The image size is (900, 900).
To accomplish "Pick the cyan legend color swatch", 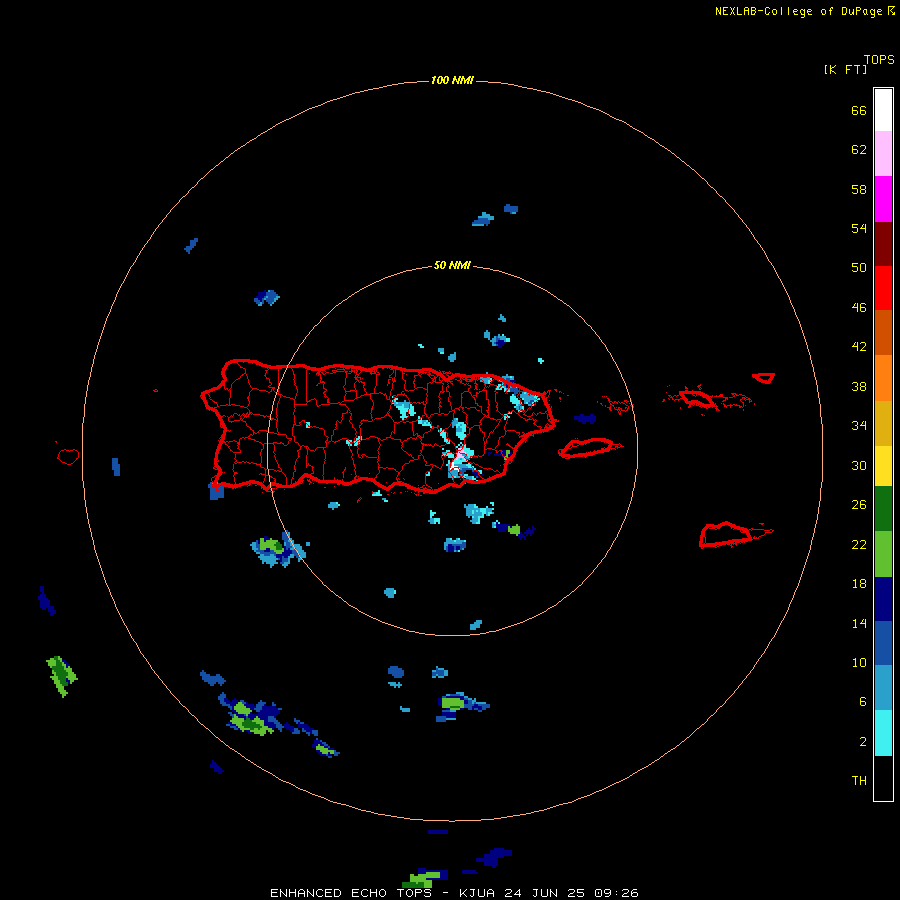I will (x=883, y=733).
